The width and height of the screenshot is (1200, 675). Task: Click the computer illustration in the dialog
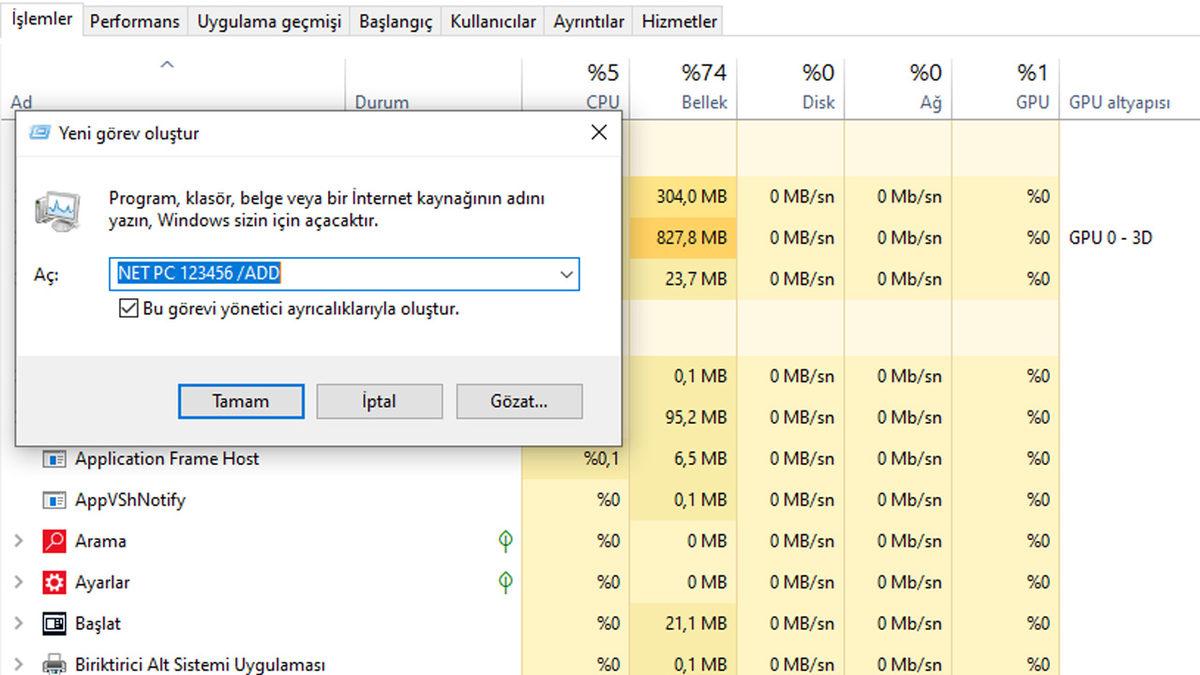pos(58,209)
